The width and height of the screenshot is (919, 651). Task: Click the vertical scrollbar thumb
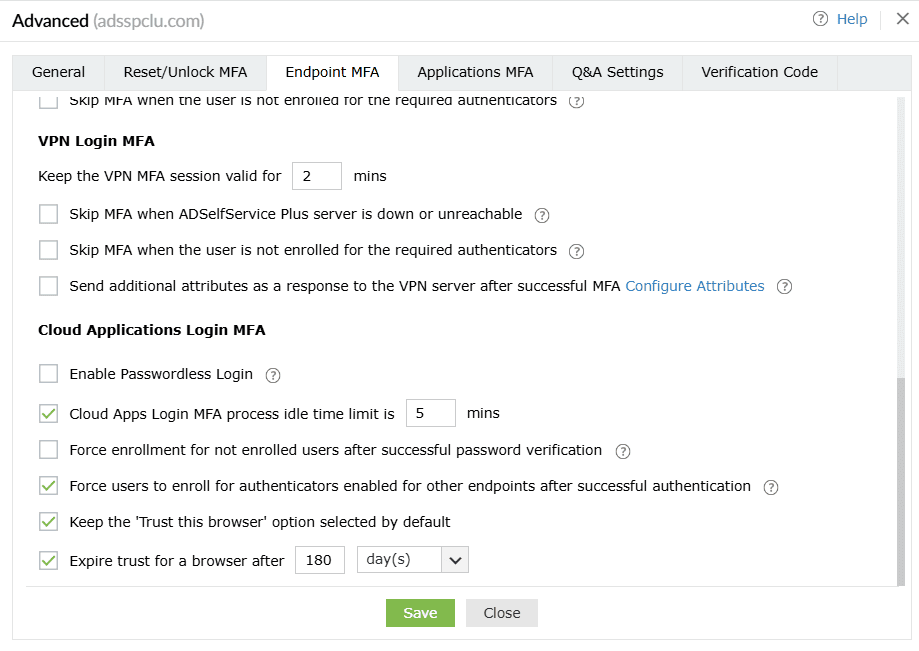(901, 480)
